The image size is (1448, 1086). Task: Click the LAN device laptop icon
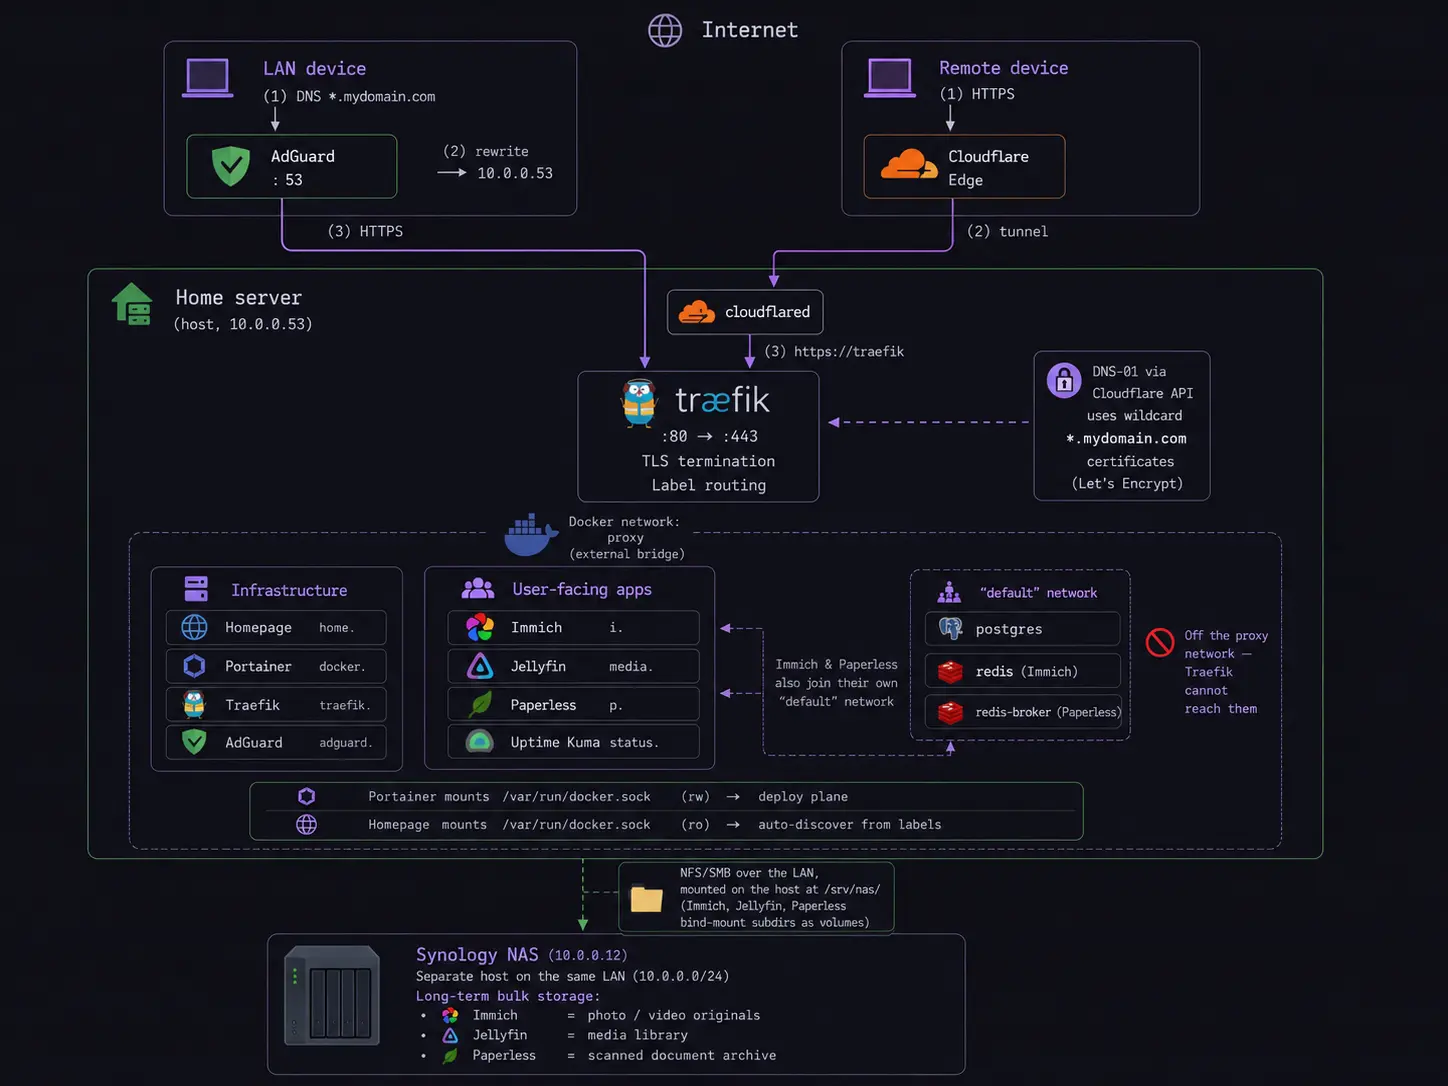click(x=208, y=78)
